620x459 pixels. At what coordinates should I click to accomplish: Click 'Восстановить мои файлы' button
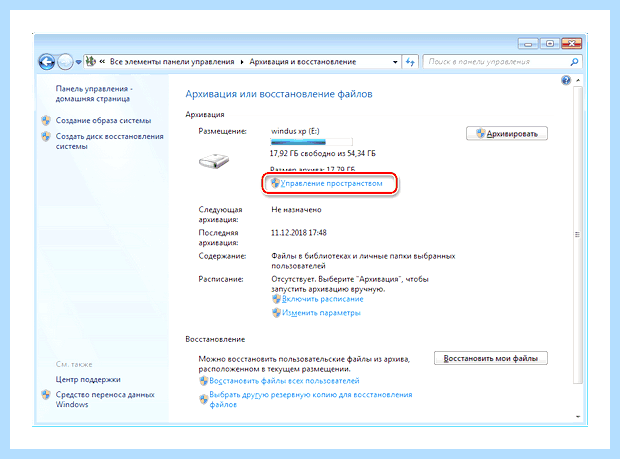pyautogui.click(x=491, y=358)
